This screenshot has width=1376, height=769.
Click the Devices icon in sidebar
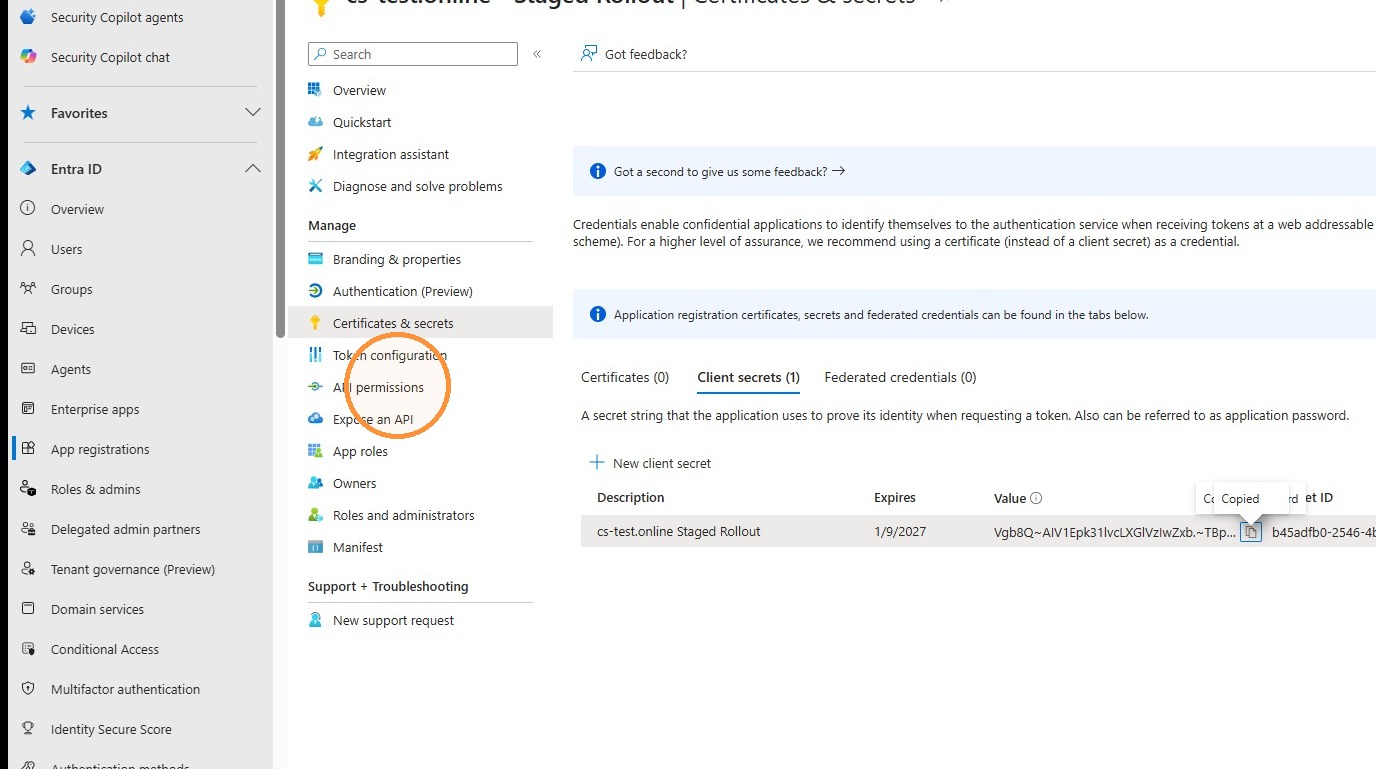click(x=28, y=329)
